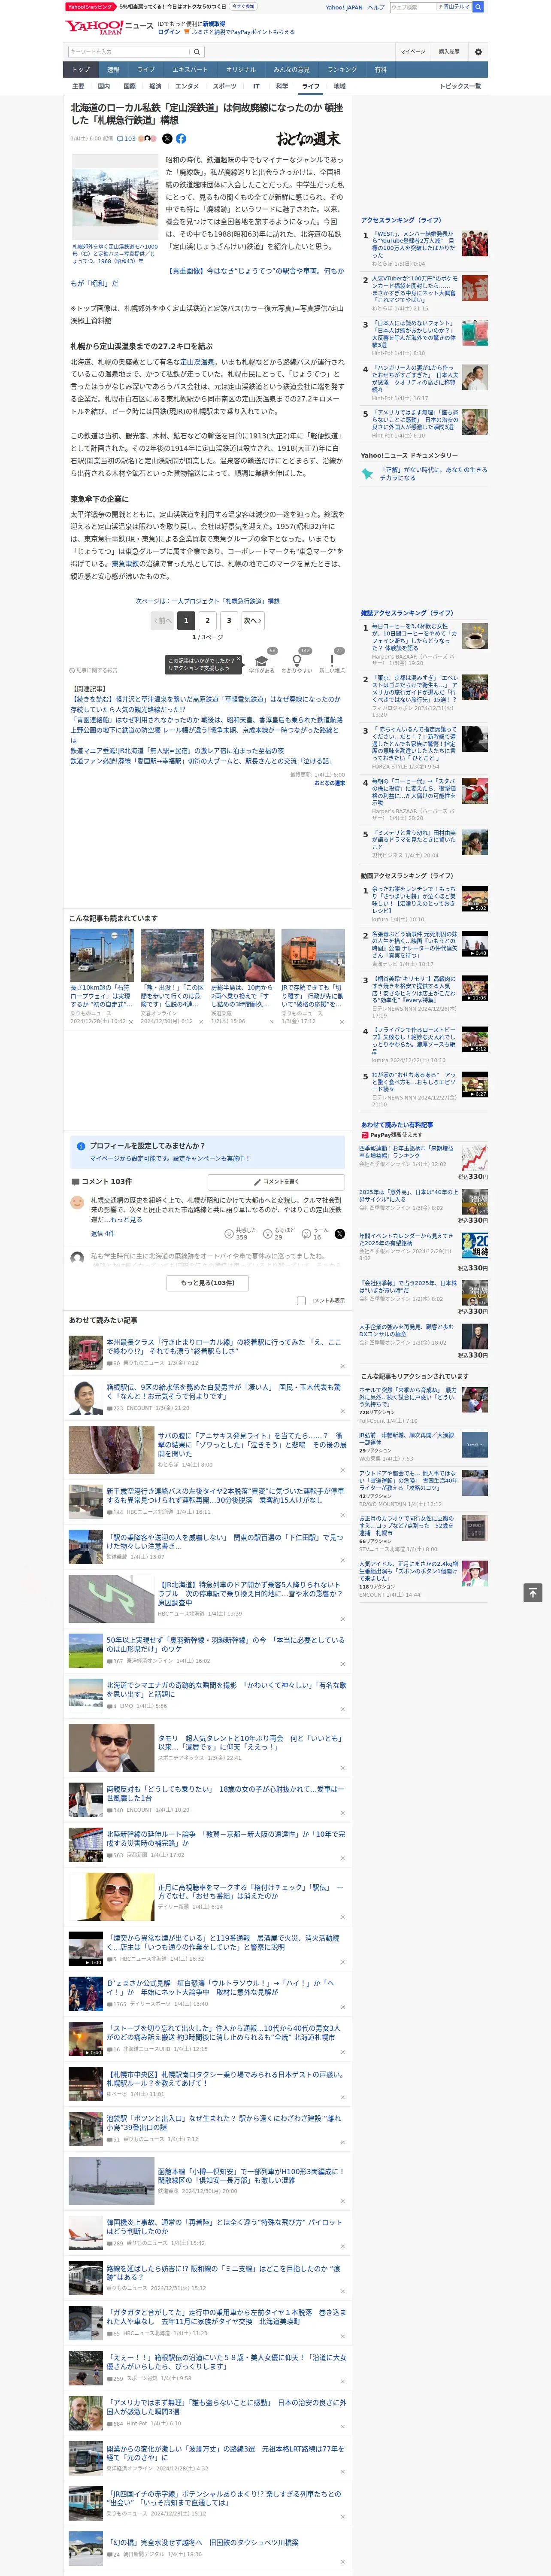551x2576 pixels.
Task: Open the 地域 category tab
Action: tap(339, 86)
